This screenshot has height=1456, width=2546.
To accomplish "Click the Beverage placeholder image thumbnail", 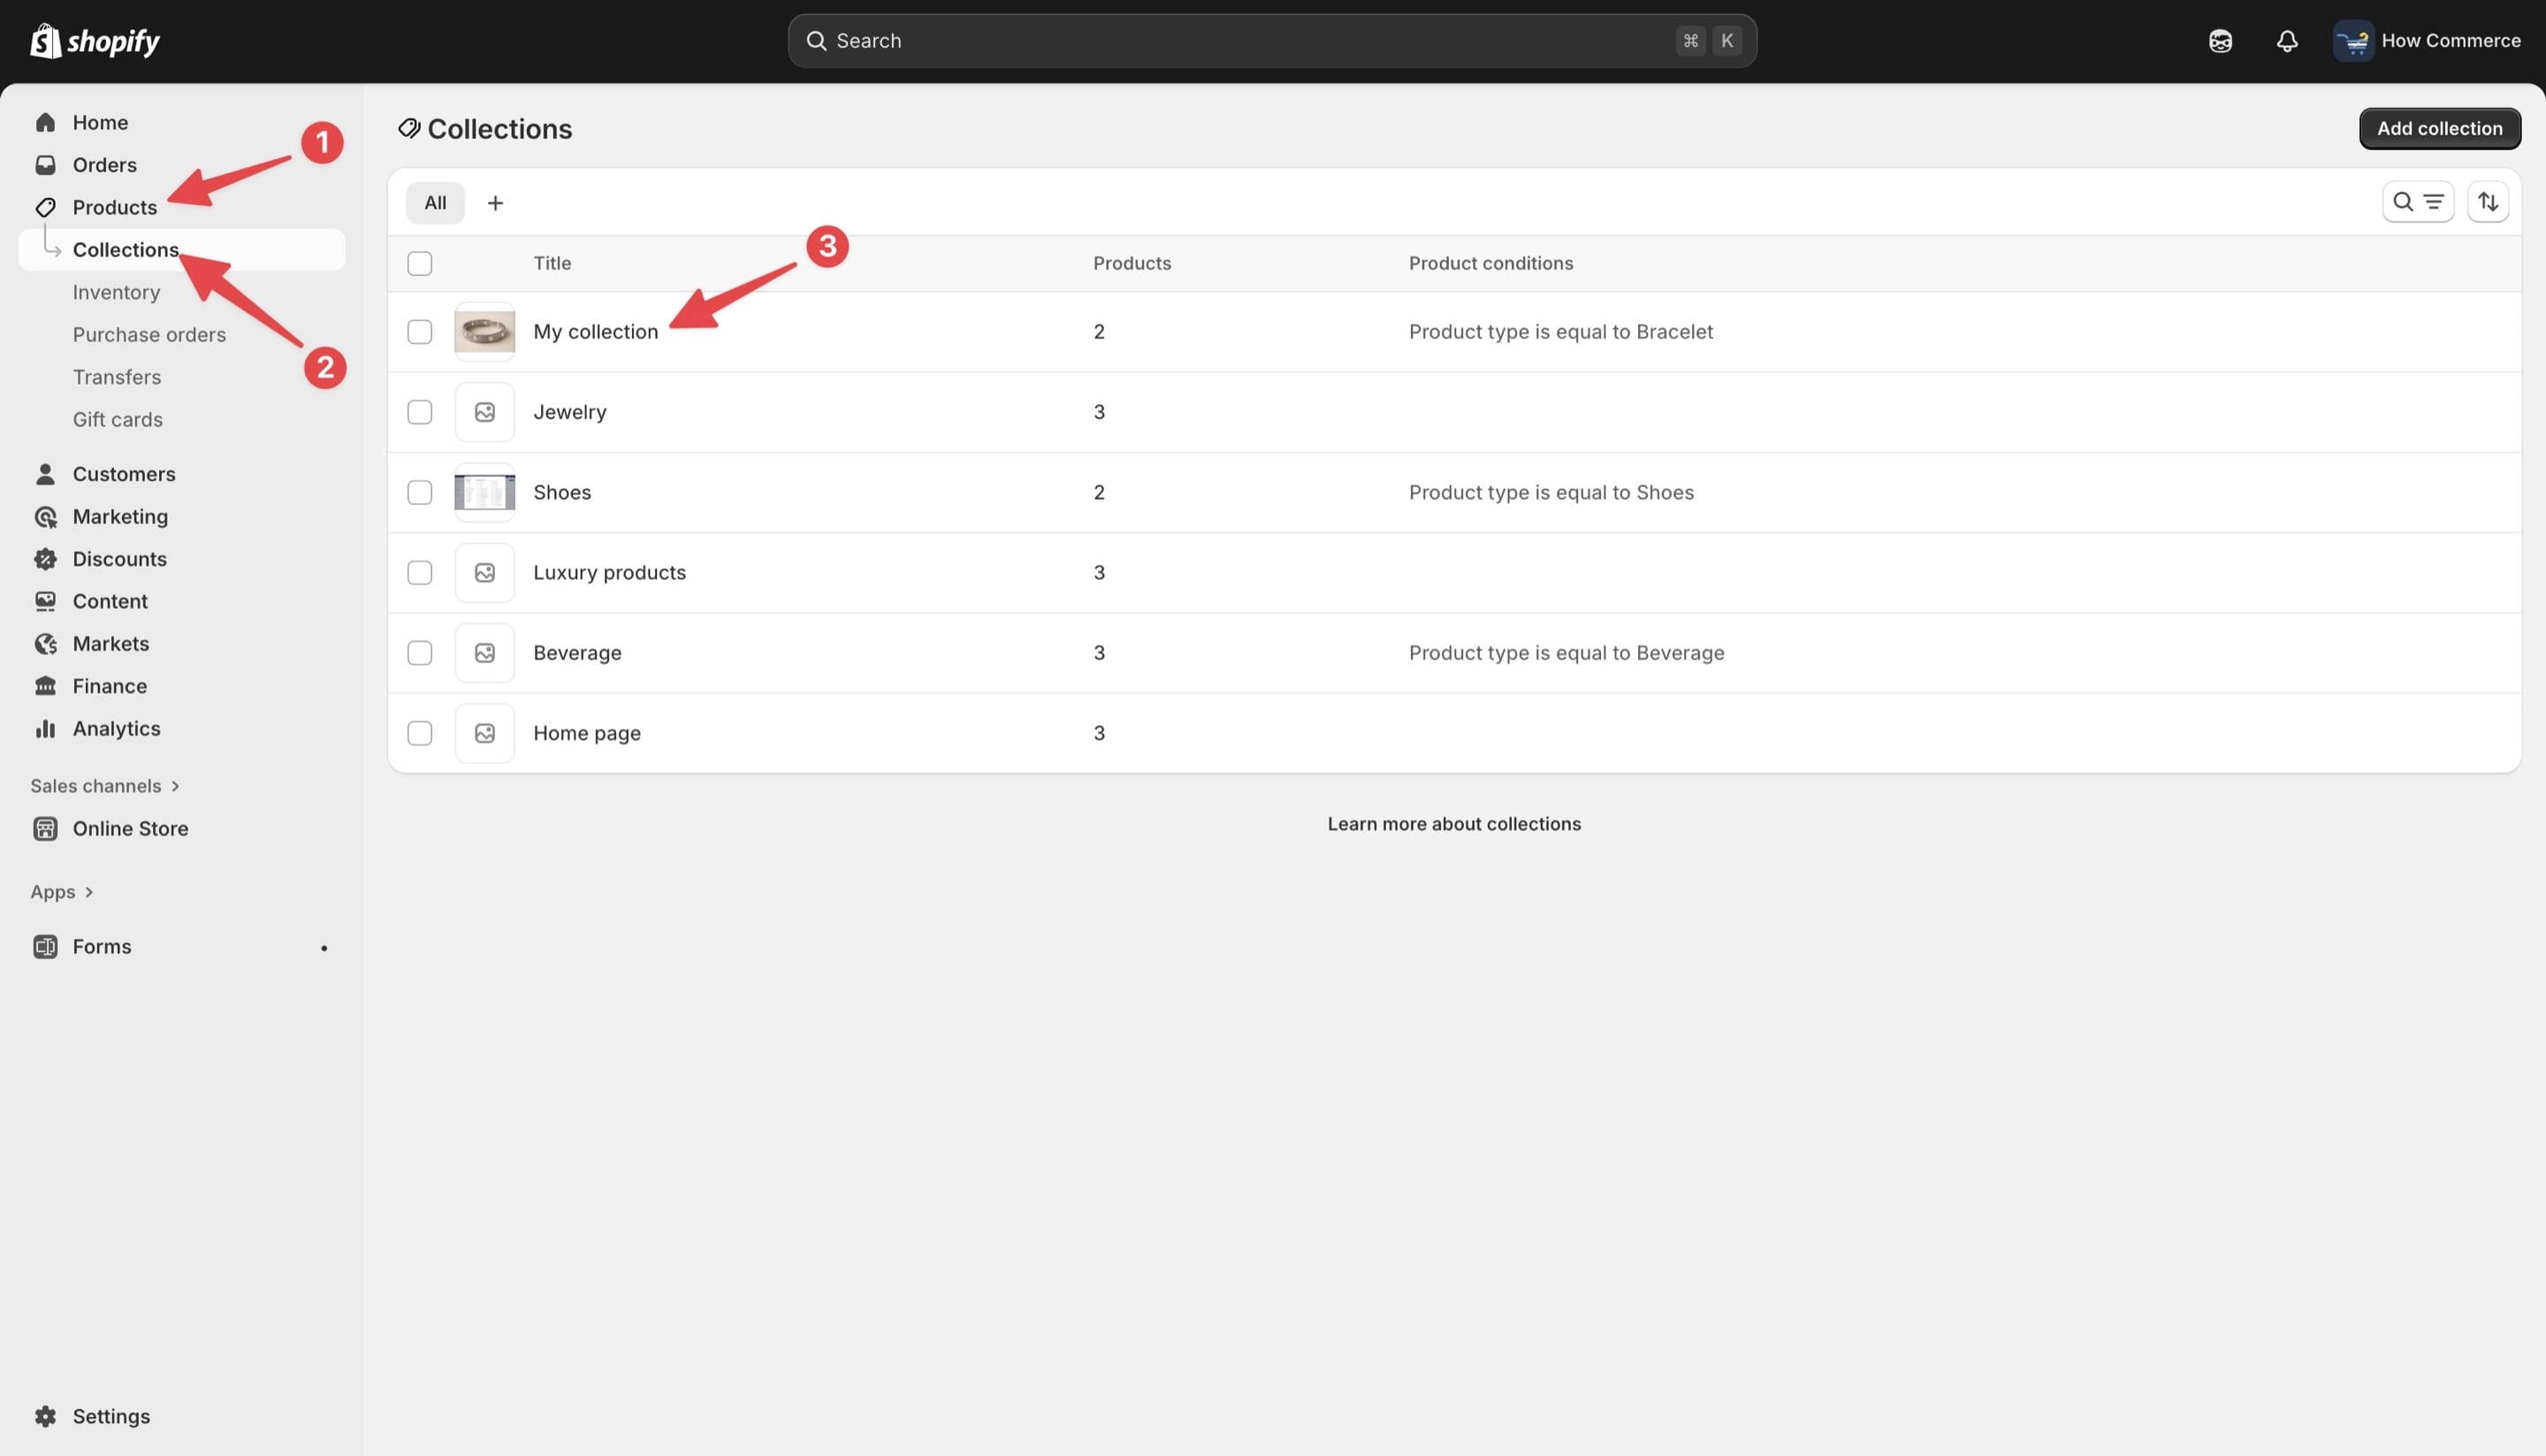I will [485, 653].
